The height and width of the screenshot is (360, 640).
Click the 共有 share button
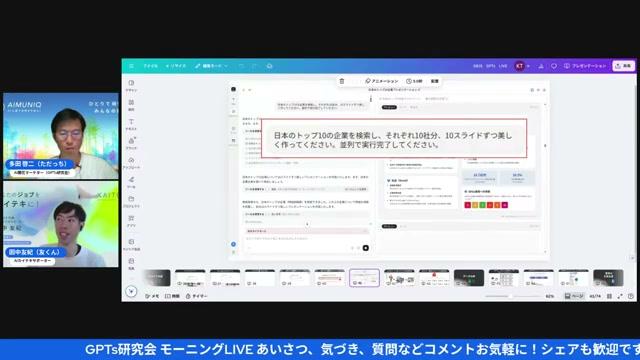623,66
